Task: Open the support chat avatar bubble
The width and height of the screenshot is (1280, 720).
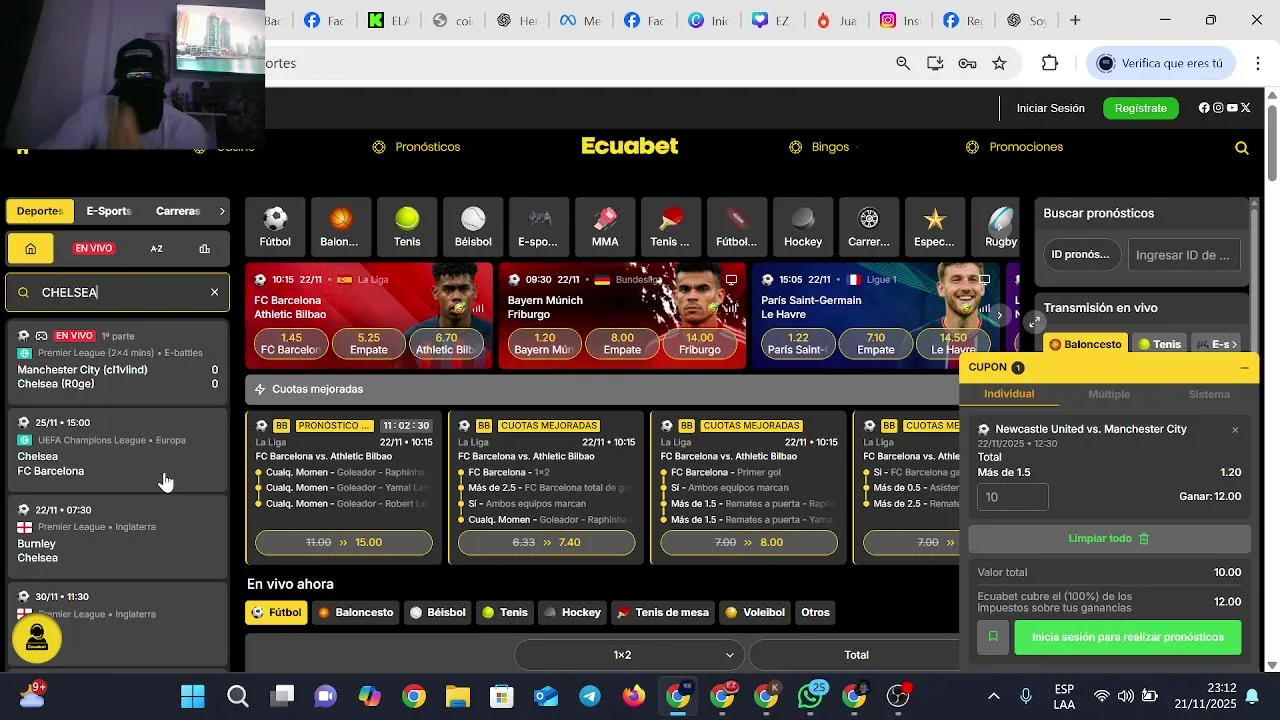Action: [37, 638]
